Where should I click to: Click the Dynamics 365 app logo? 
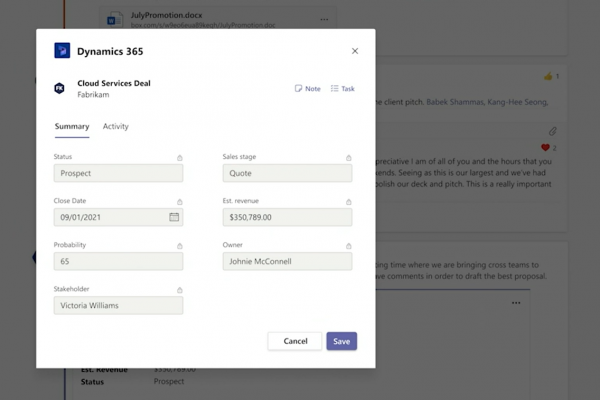tap(62, 51)
